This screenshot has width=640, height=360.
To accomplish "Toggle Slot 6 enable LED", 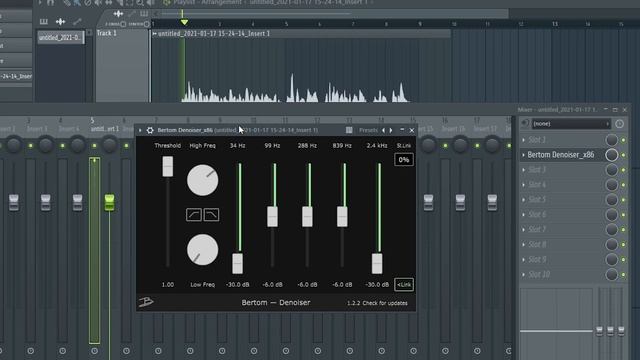I will click(x=623, y=215).
